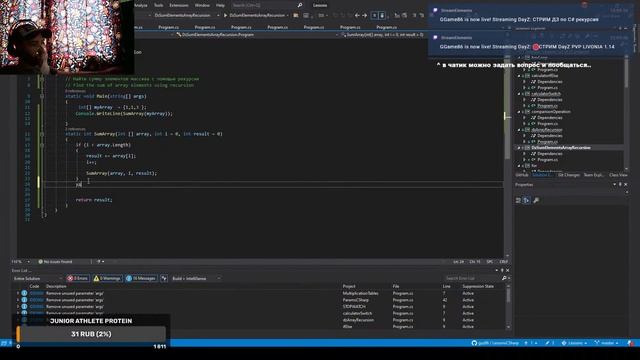Image resolution: width=640 pixels, height=360 pixels.
Task: Open the Help menu
Action: point(220,5)
